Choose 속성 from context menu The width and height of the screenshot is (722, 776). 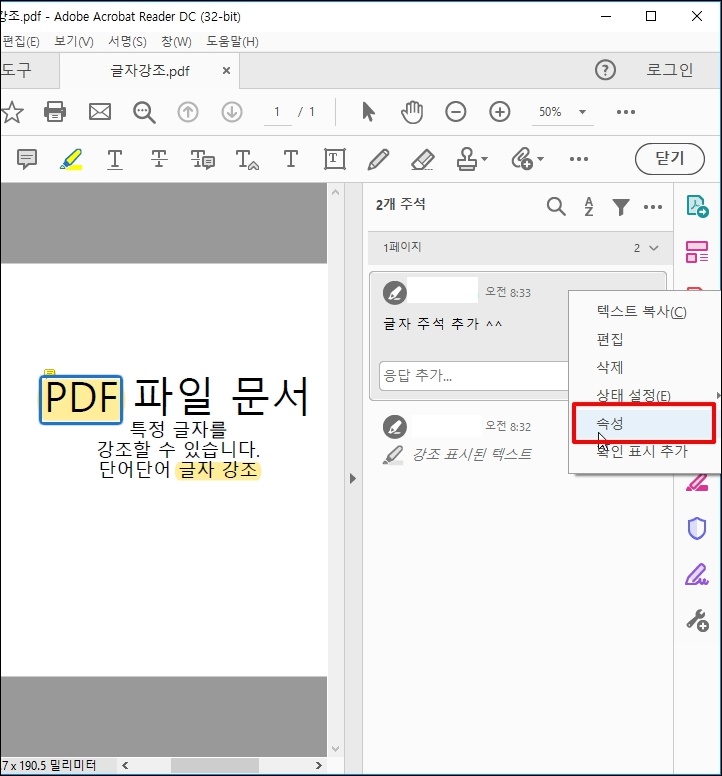coord(643,423)
